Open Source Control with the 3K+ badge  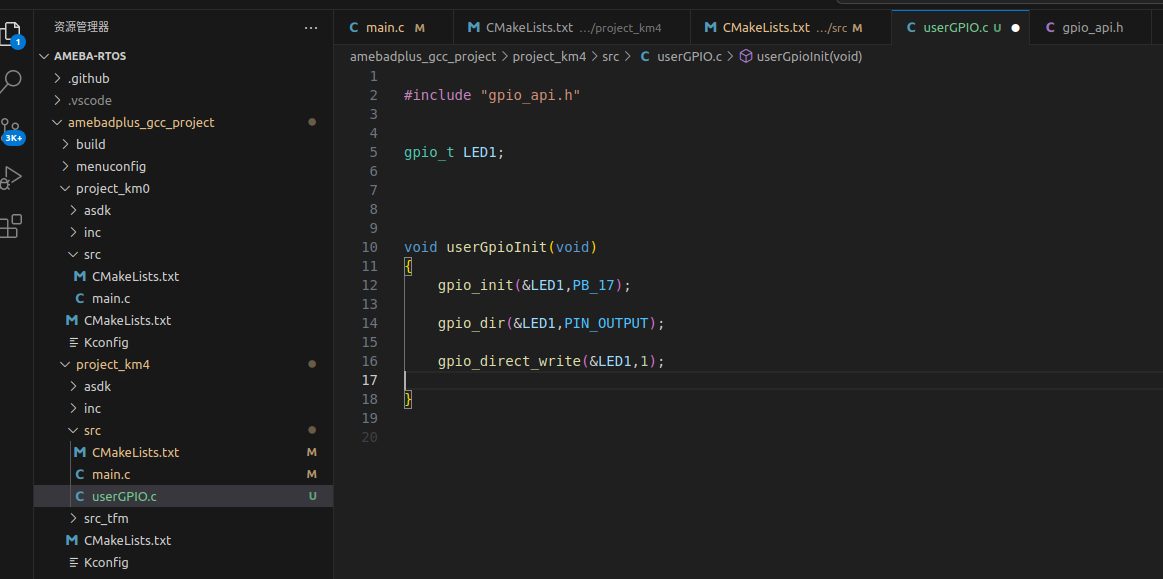11,130
